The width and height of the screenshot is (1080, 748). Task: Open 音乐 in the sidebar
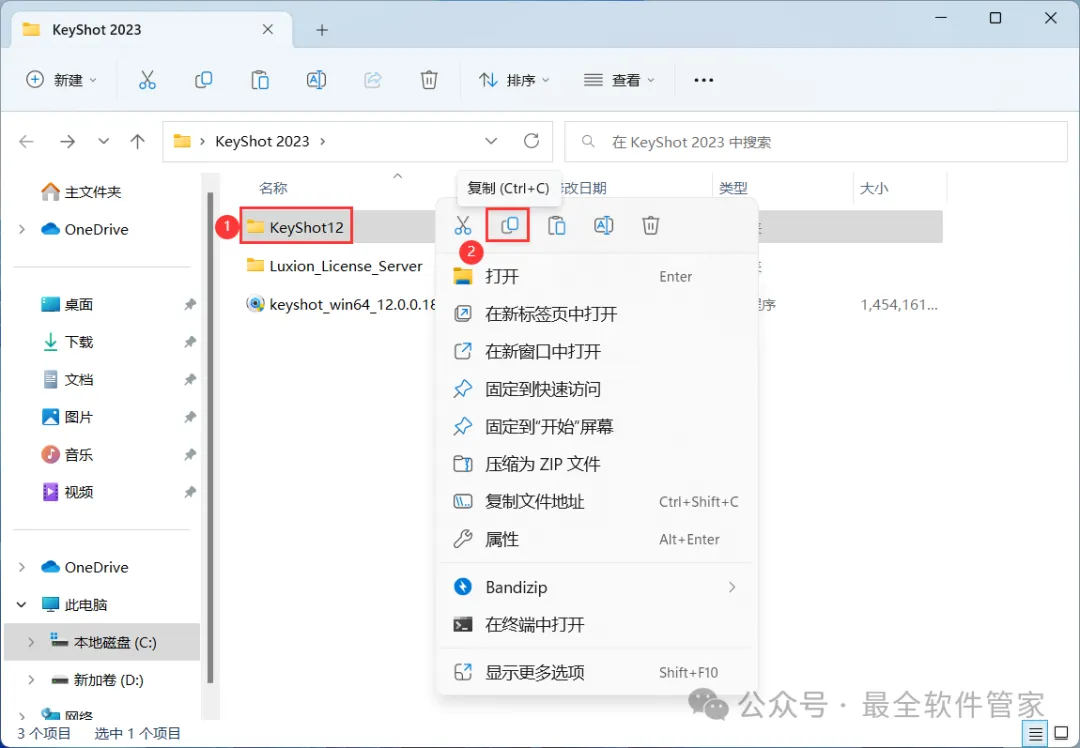(x=68, y=454)
